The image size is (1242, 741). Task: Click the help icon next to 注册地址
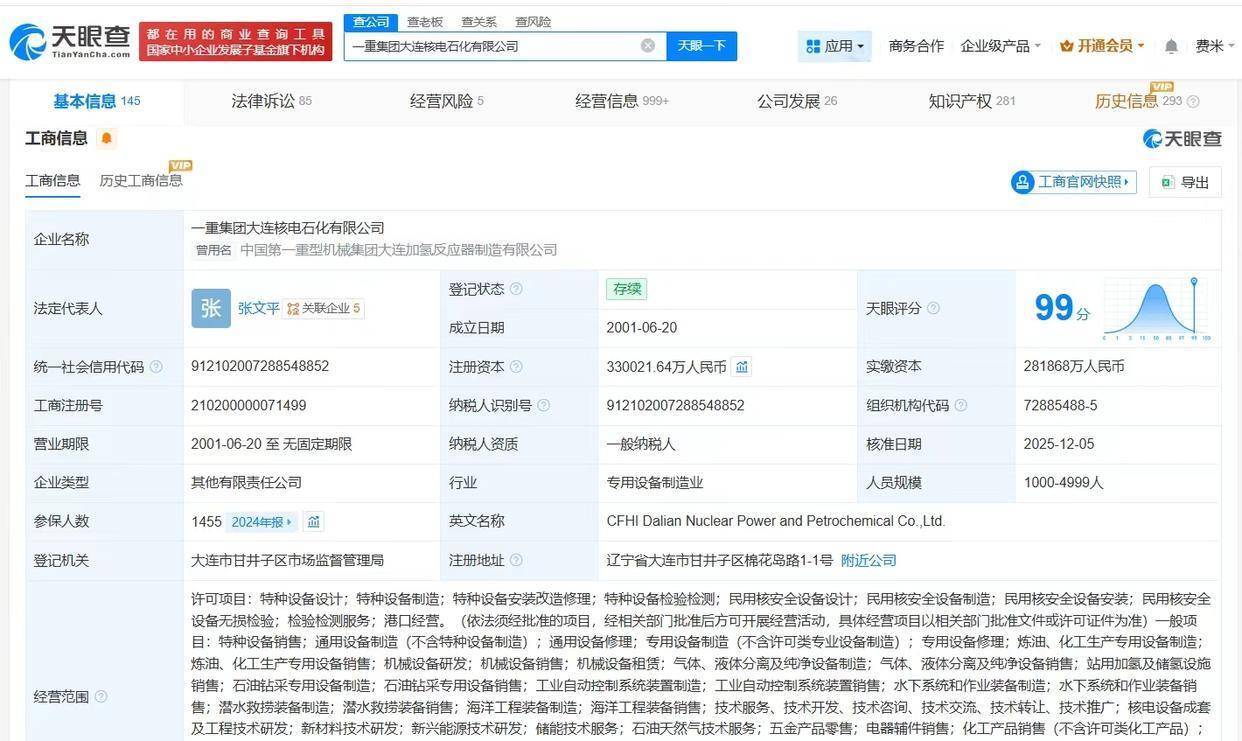click(x=516, y=560)
